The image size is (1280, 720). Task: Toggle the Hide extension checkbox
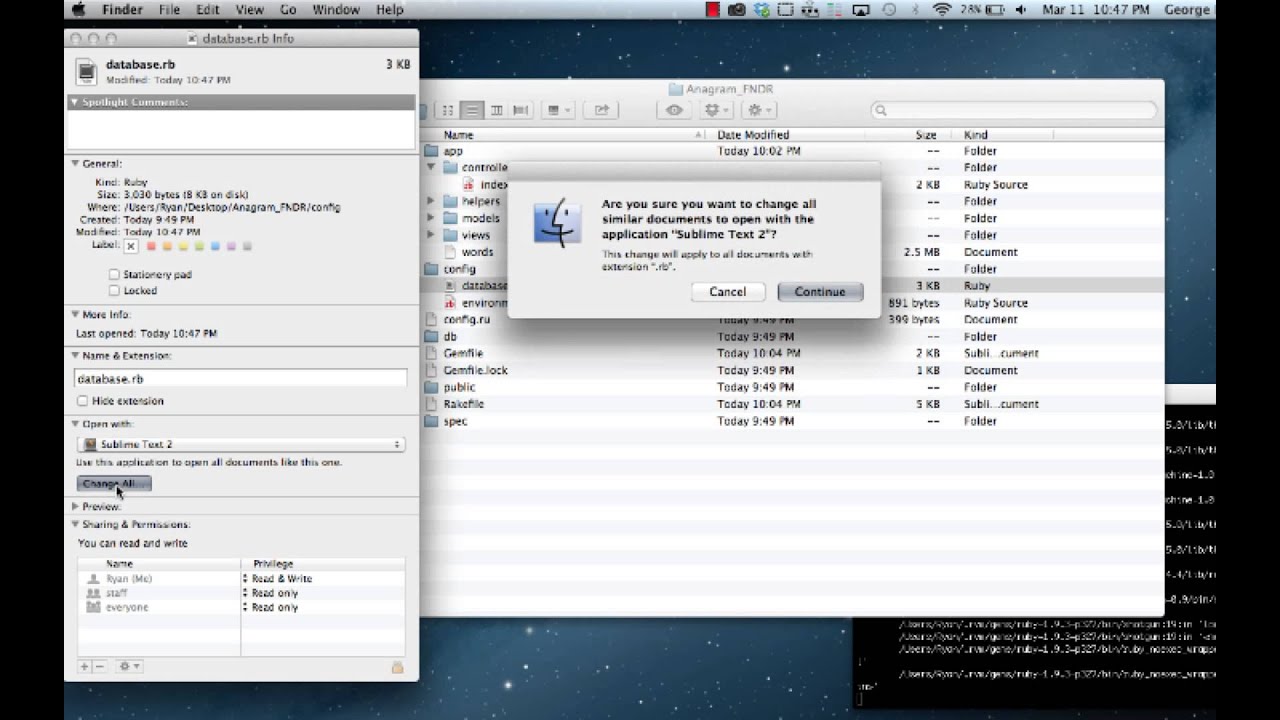[x=83, y=401]
